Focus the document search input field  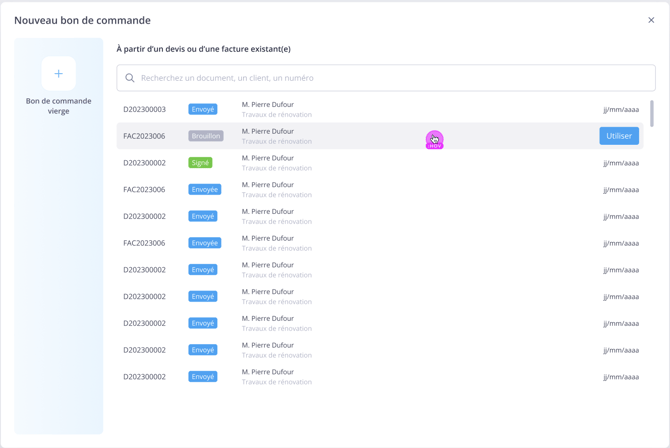(390, 78)
